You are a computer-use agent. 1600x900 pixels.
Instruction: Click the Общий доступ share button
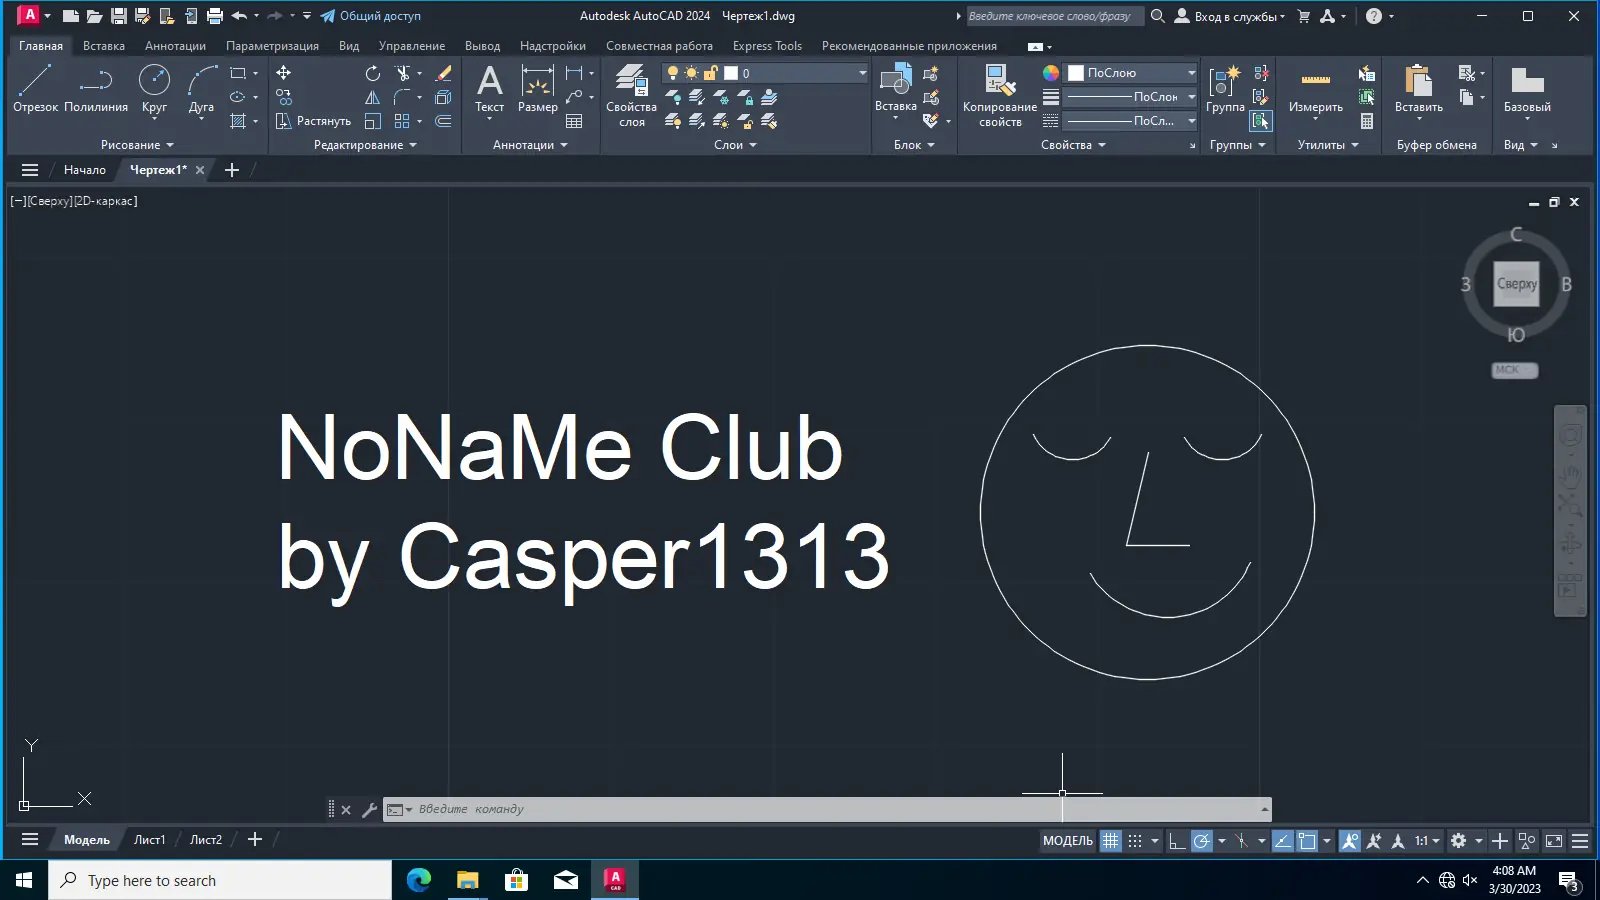[x=370, y=16]
